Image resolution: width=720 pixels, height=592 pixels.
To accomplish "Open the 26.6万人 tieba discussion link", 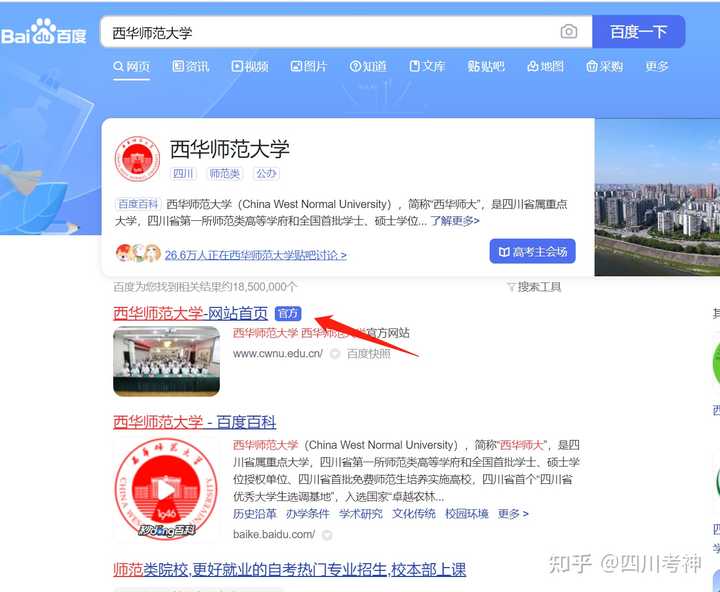I will [255, 255].
